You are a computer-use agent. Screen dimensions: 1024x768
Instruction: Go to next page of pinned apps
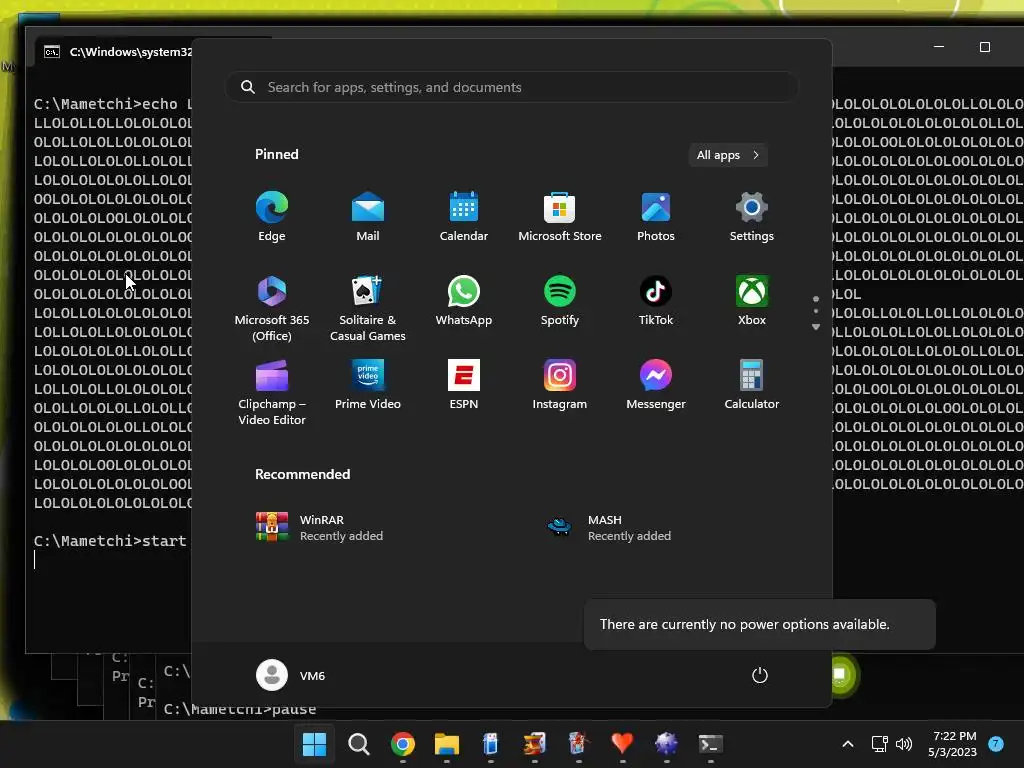tap(816, 327)
